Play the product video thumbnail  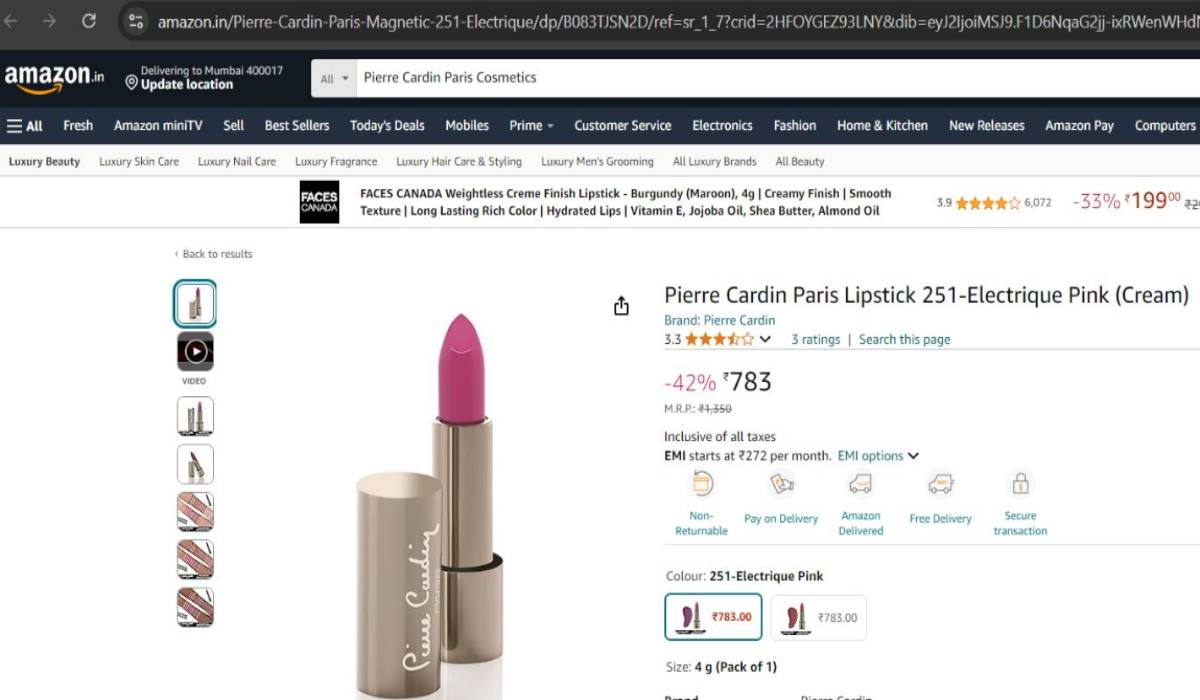pyautogui.click(x=195, y=352)
